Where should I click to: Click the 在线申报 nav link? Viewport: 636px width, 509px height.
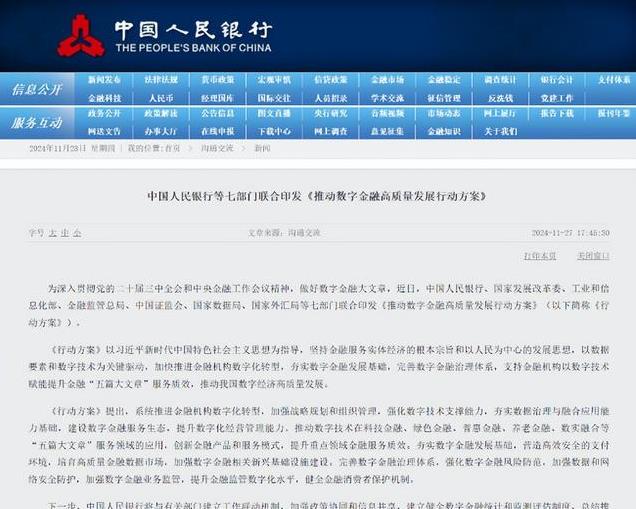pyautogui.click(x=218, y=131)
